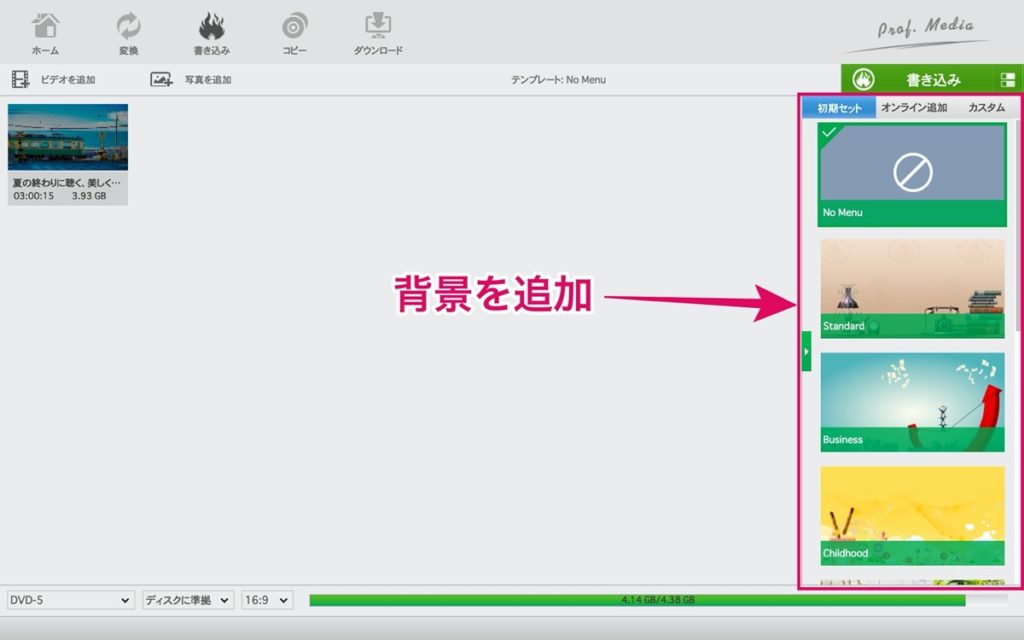
Task: Open the ダウンロード download icon
Action: click(378, 25)
